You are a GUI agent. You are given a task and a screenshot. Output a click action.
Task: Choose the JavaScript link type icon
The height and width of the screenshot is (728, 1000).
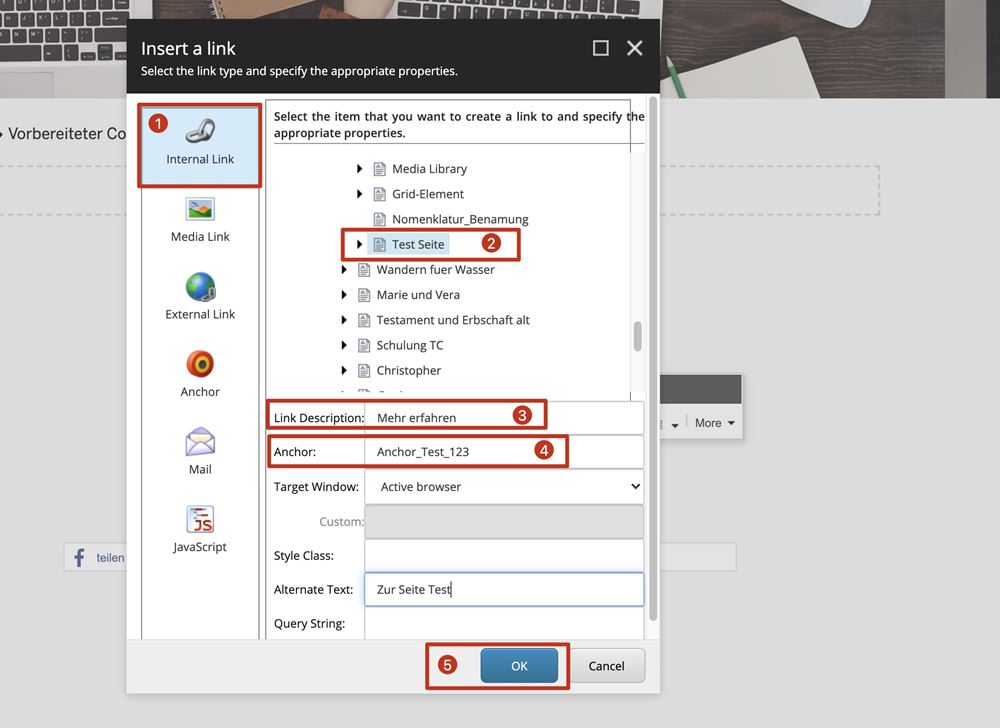coord(200,520)
